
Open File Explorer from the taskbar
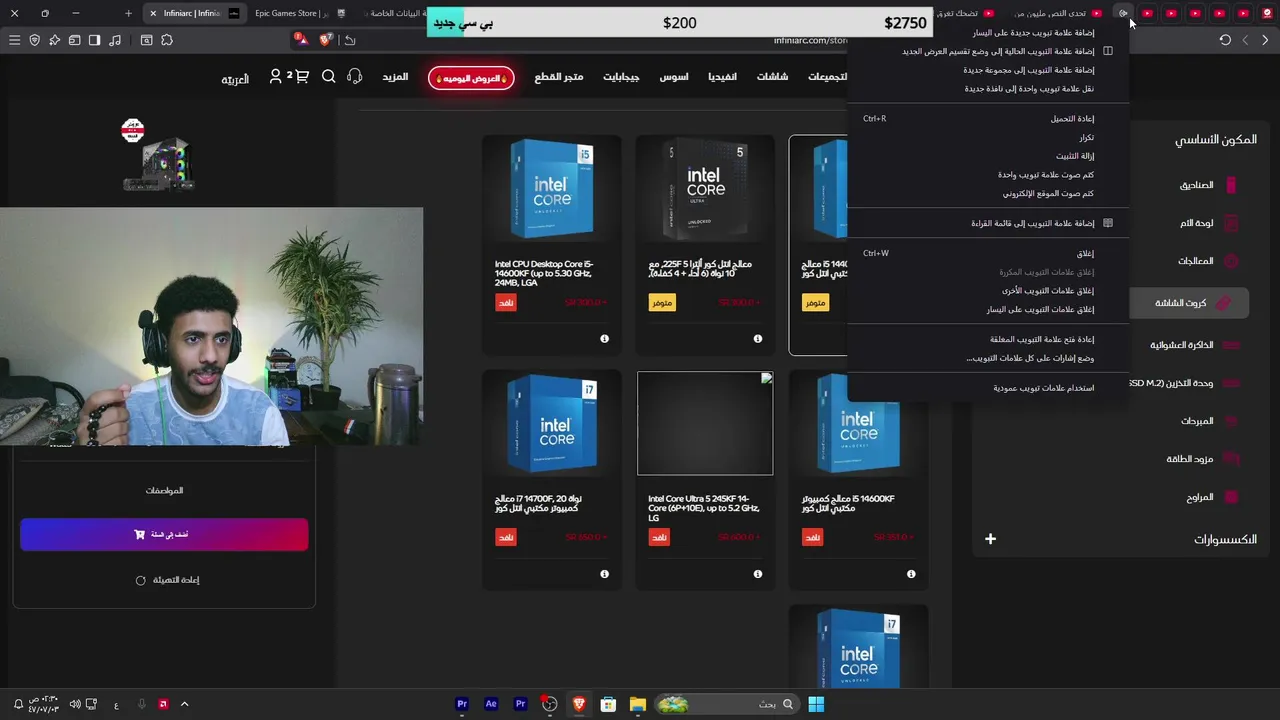pyautogui.click(x=637, y=704)
